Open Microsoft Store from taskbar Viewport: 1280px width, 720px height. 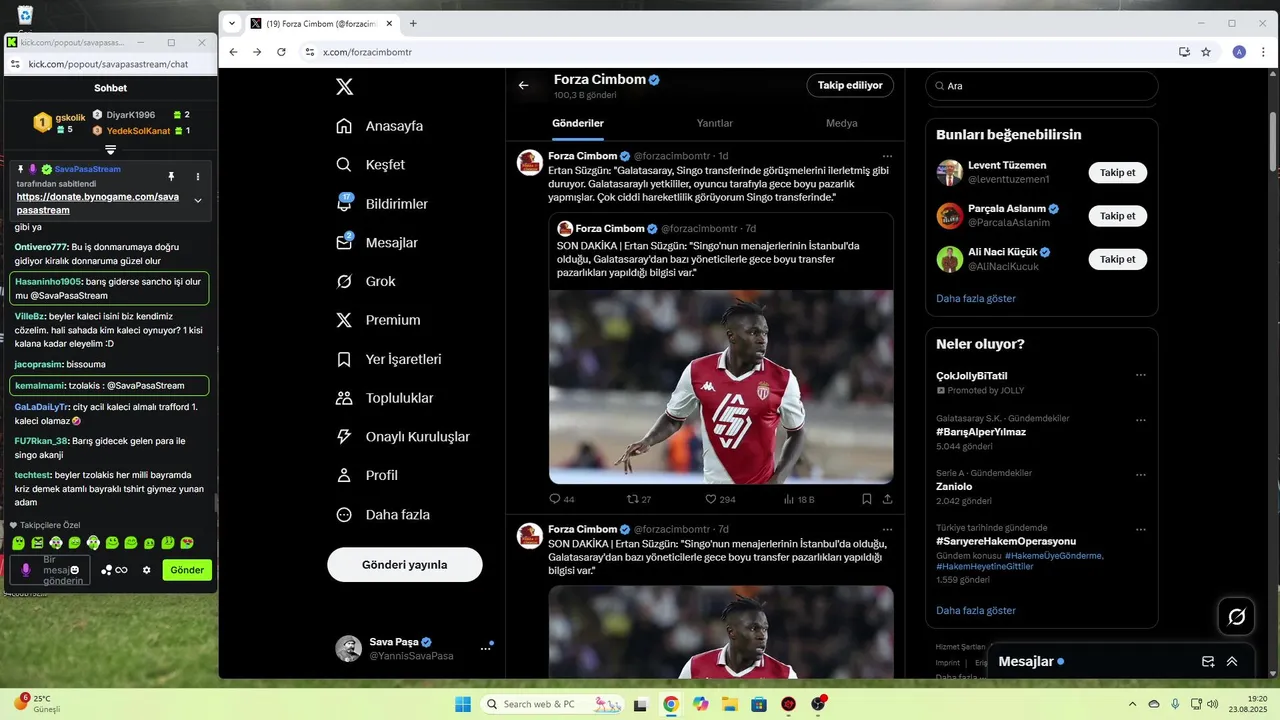[759, 704]
